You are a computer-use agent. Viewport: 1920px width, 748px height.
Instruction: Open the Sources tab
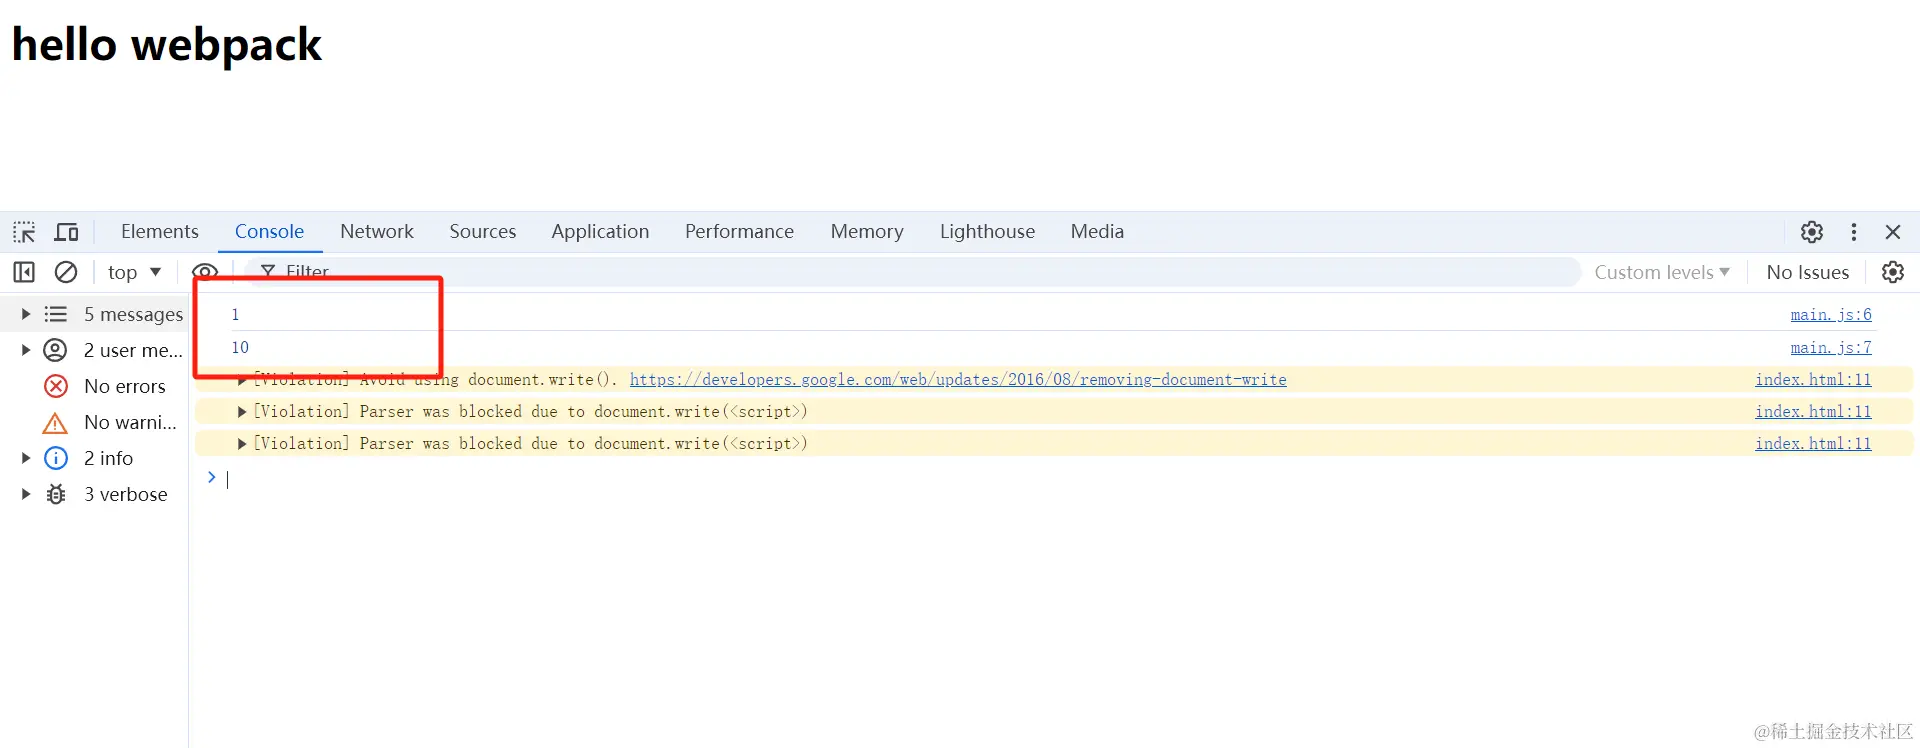click(482, 232)
